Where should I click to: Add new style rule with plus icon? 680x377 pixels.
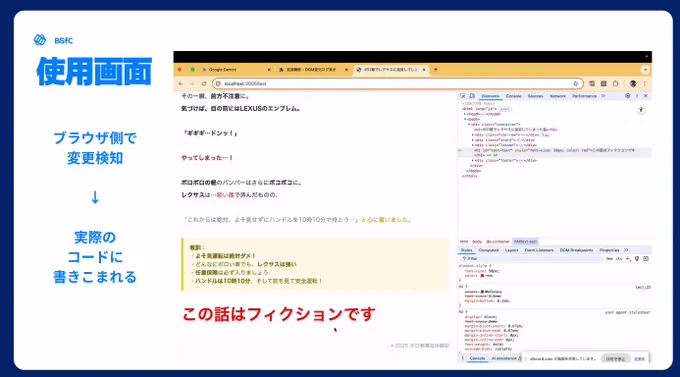(628, 259)
